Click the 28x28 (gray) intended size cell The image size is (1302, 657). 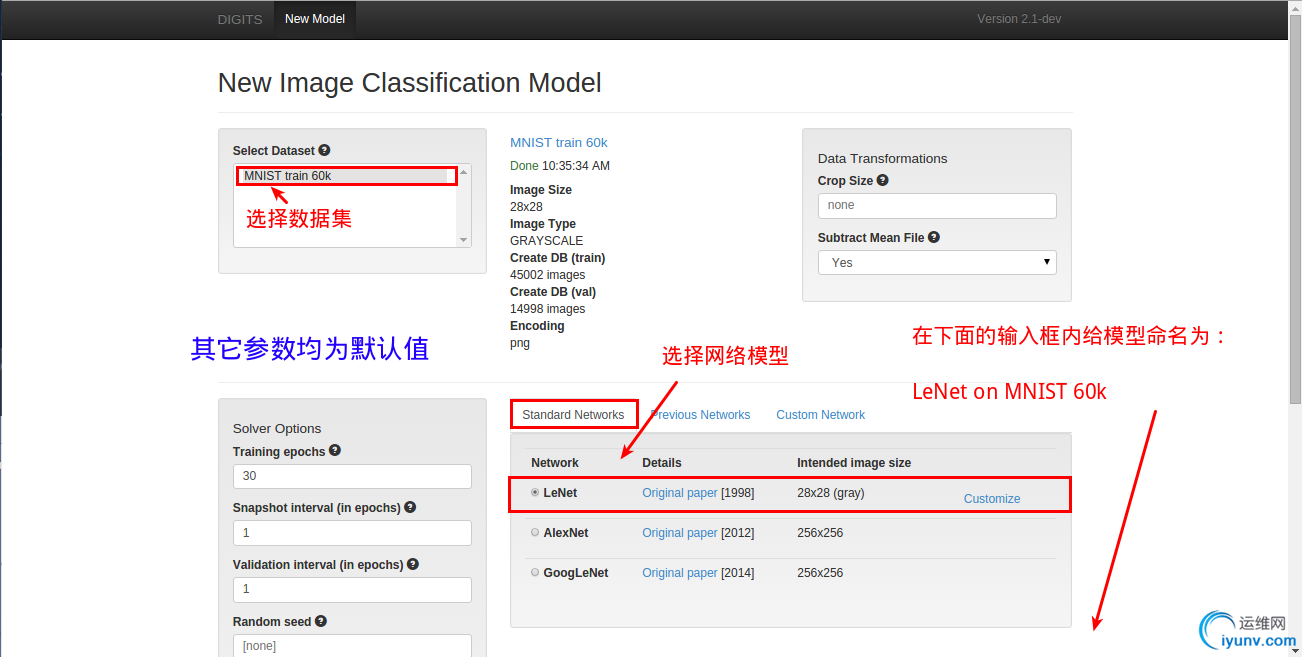(x=831, y=493)
